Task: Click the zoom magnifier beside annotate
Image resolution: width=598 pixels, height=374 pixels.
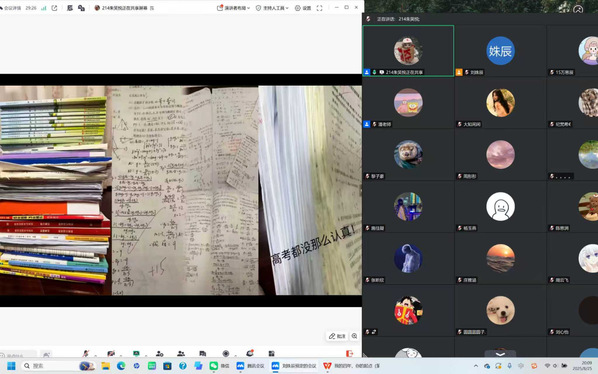Action: click(x=354, y=336)
